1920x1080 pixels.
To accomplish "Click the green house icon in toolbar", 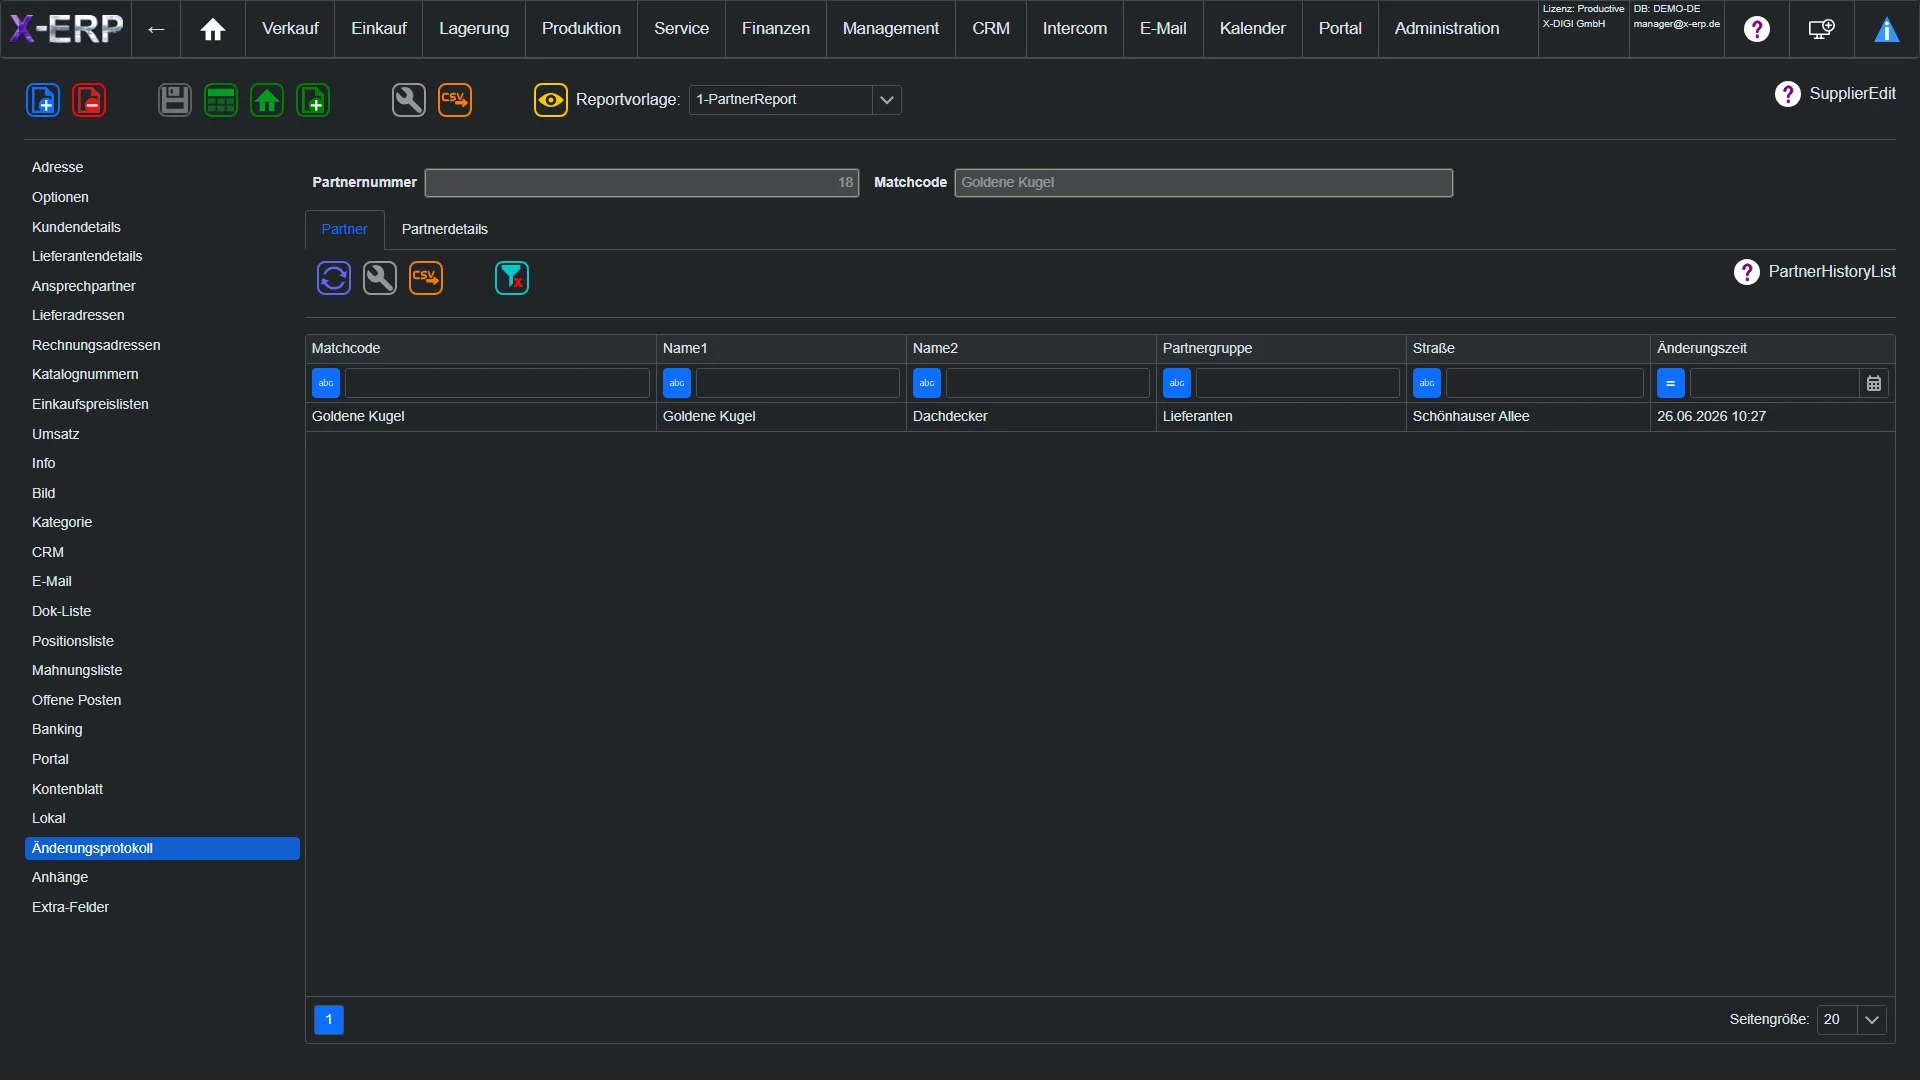I will pyautogui.click(x=267, y=100).
